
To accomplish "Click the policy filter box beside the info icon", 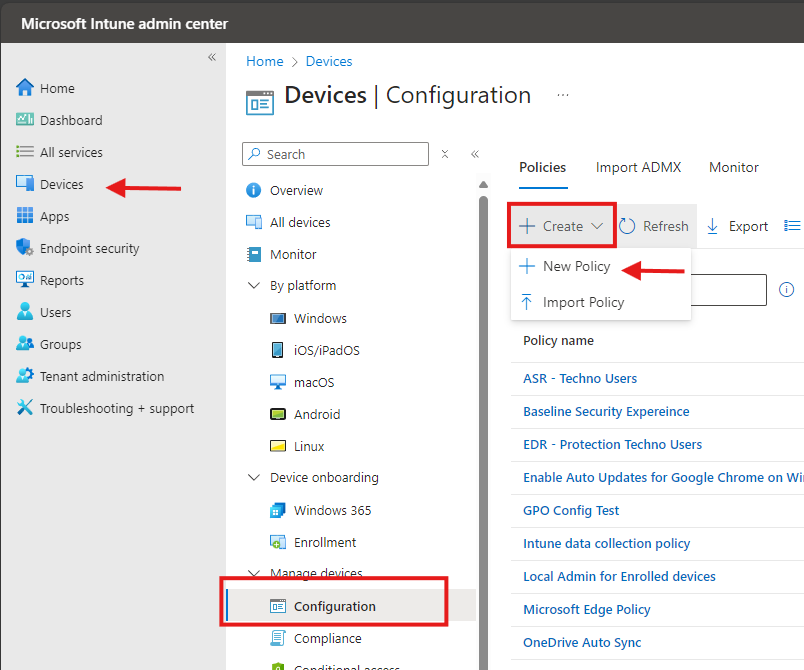I will point(729,290).
